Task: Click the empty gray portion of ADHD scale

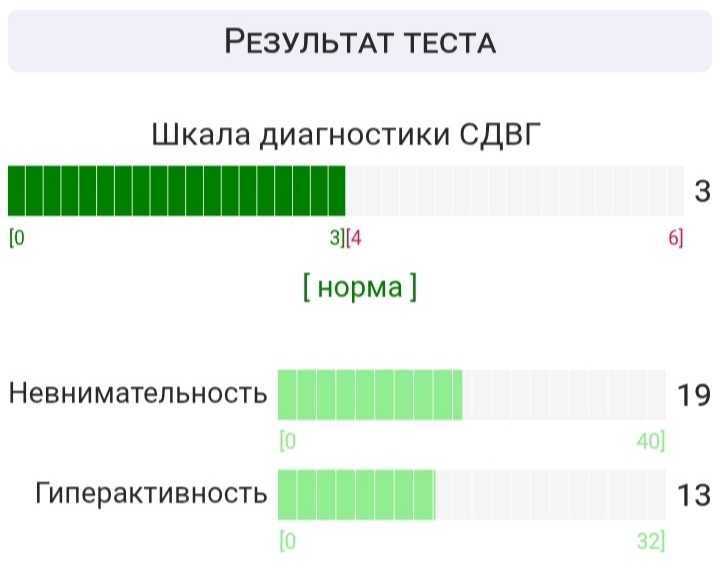Action: [515, 191]
